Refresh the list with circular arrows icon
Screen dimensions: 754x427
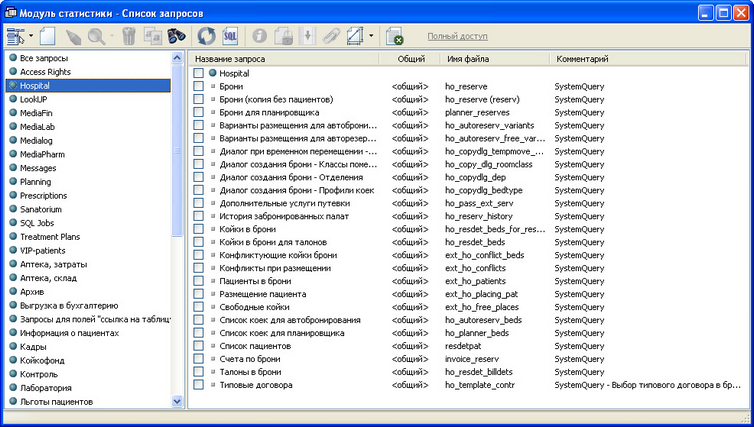click(x=207, y=36)
